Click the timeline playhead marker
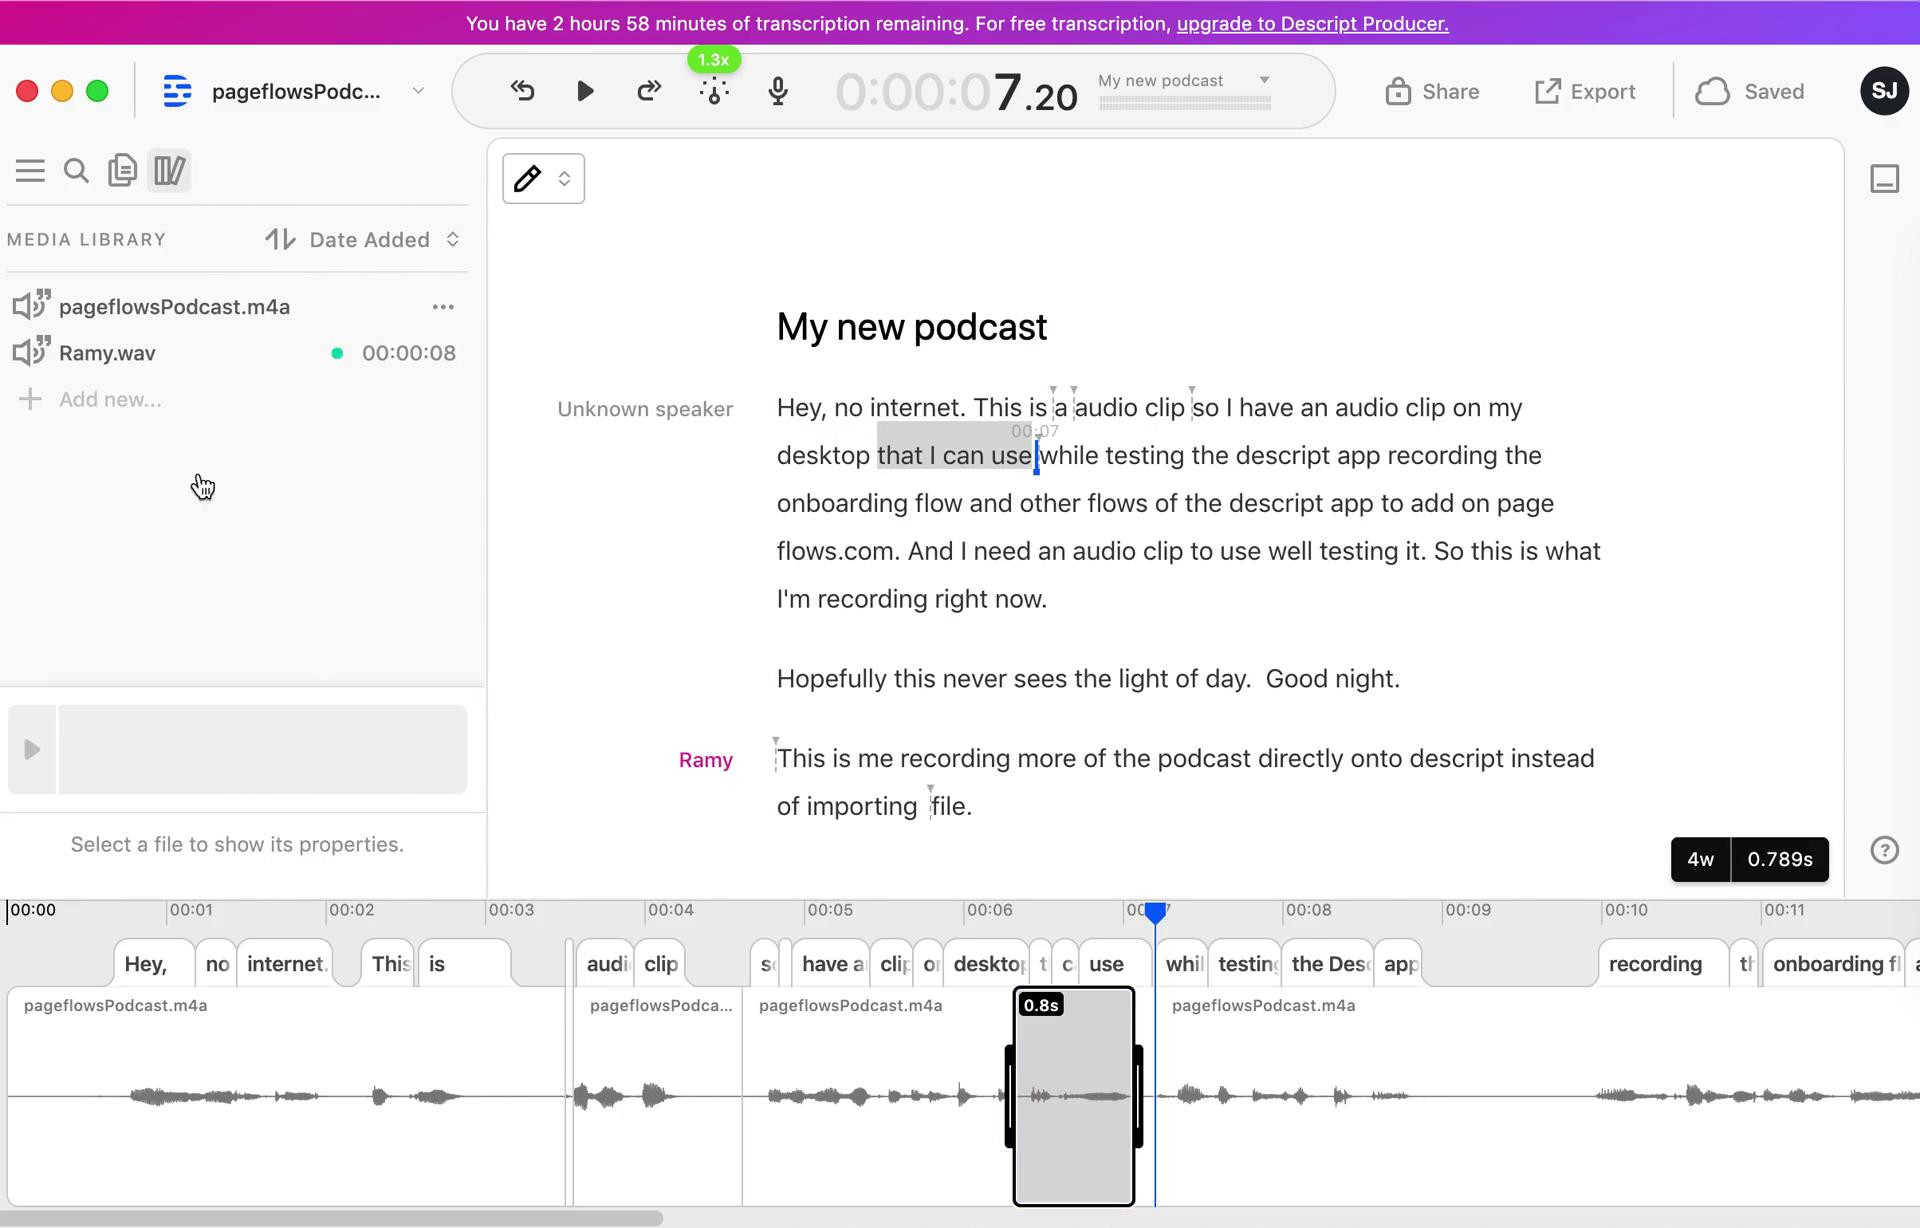This screenshot has height=1228, width=1920. pyautogui.click(x=1155, y=912)
